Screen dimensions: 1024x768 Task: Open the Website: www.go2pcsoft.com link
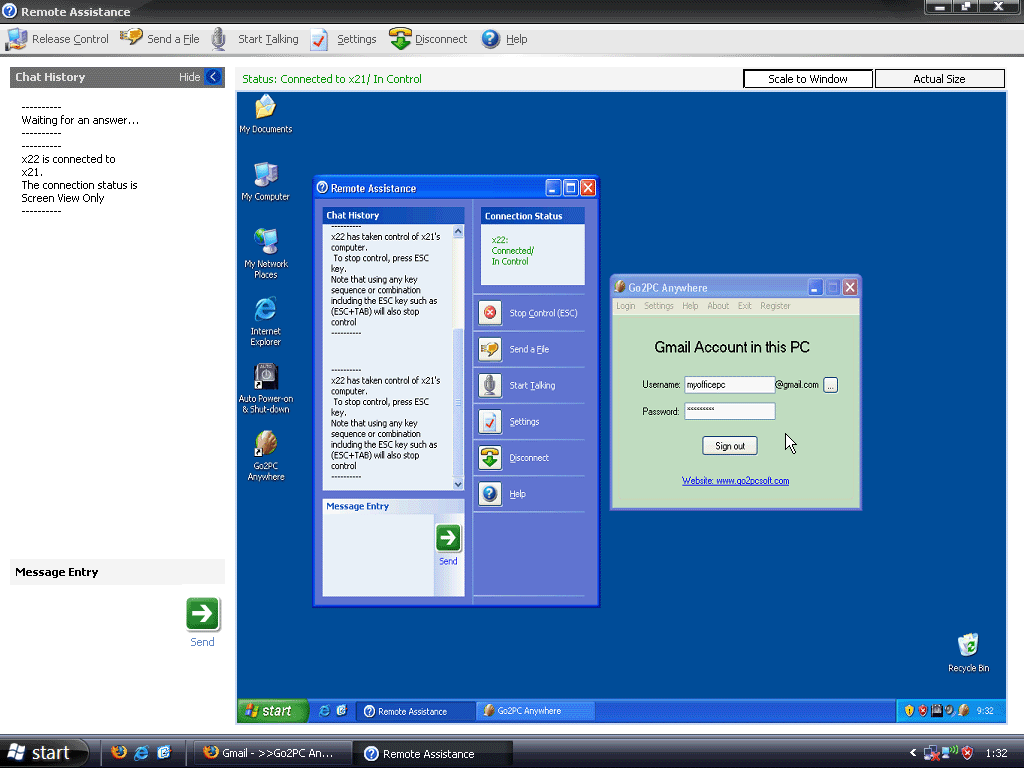pos(735,481)
